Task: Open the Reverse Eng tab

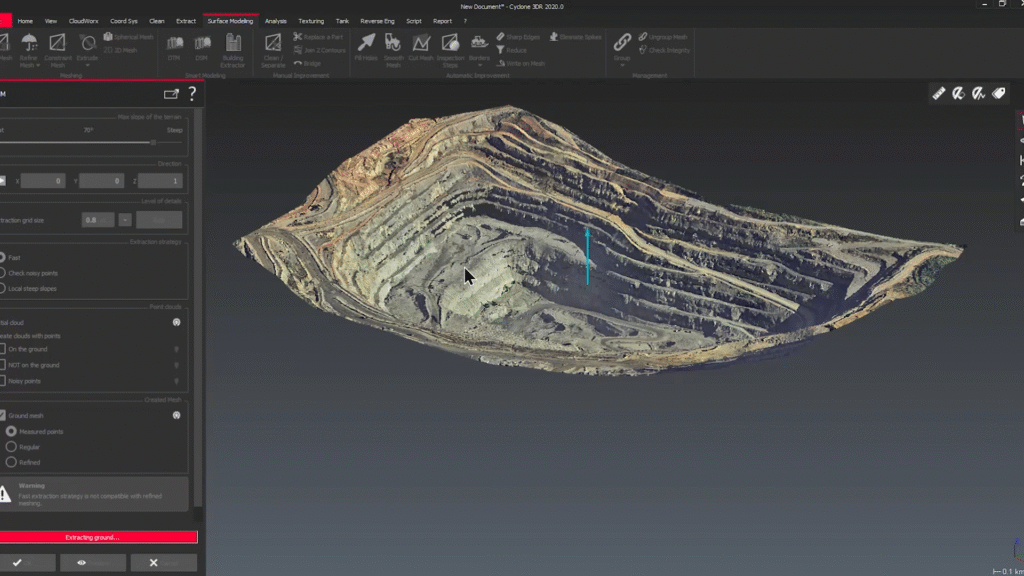Action: 377,21
